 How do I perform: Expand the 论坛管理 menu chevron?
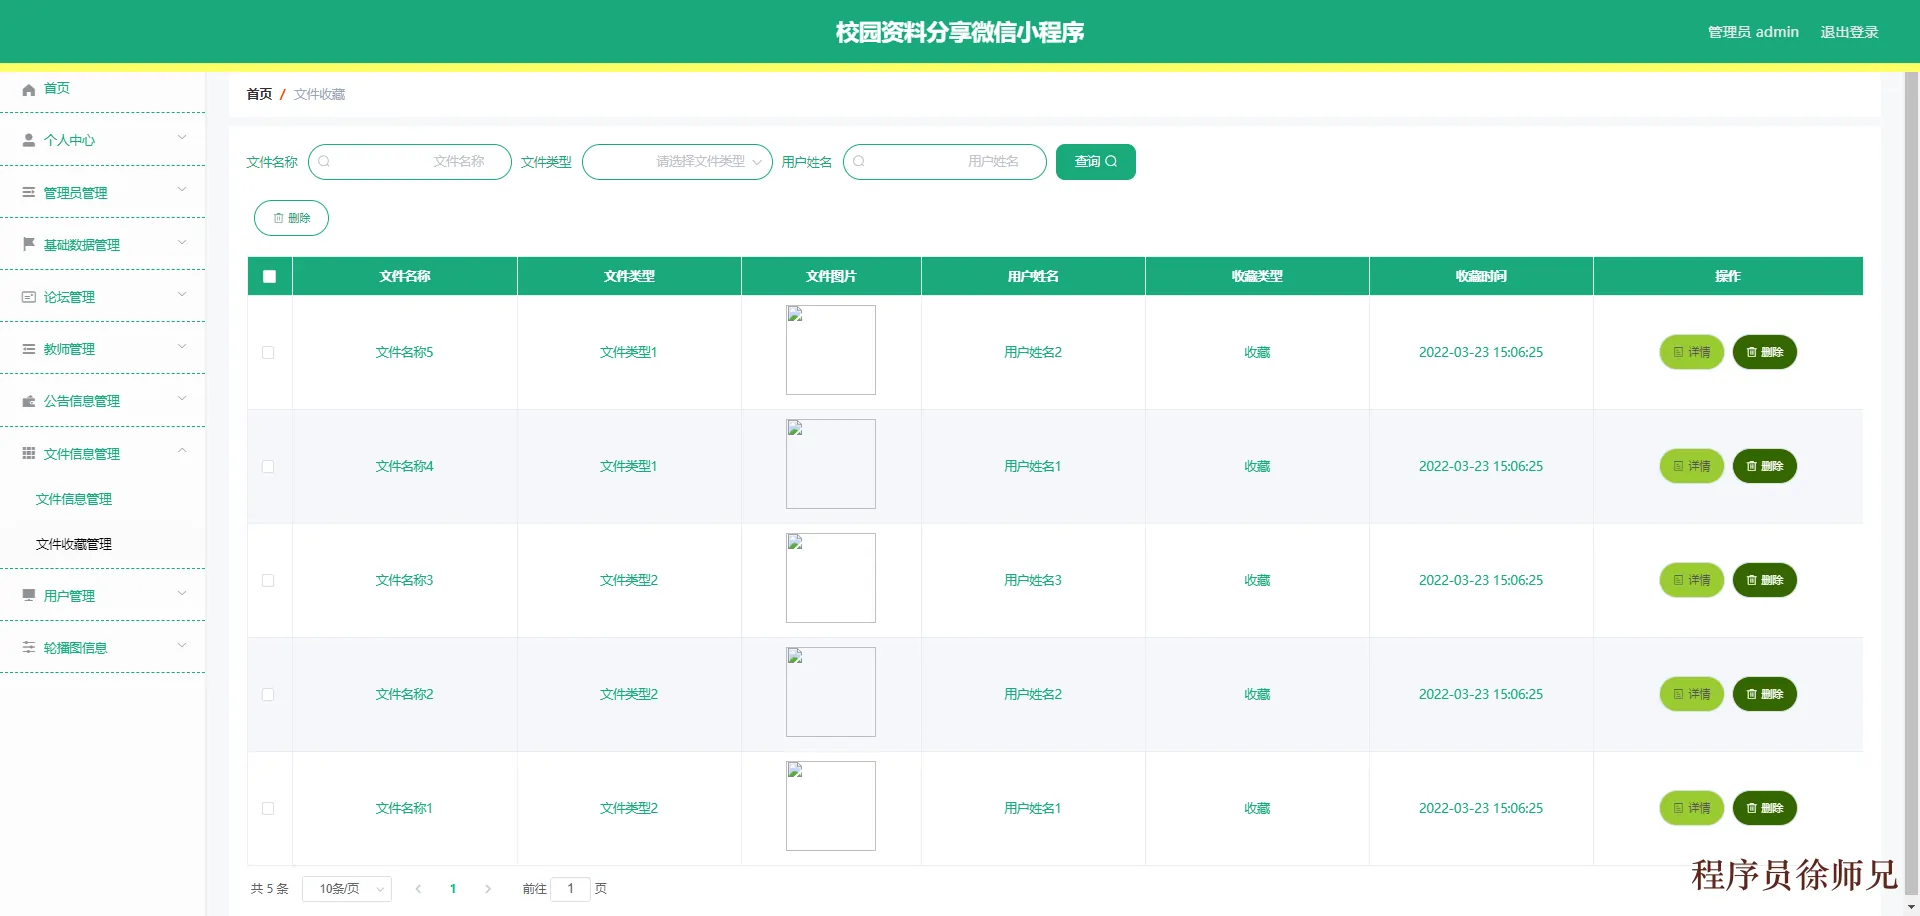tap(182, 294)
